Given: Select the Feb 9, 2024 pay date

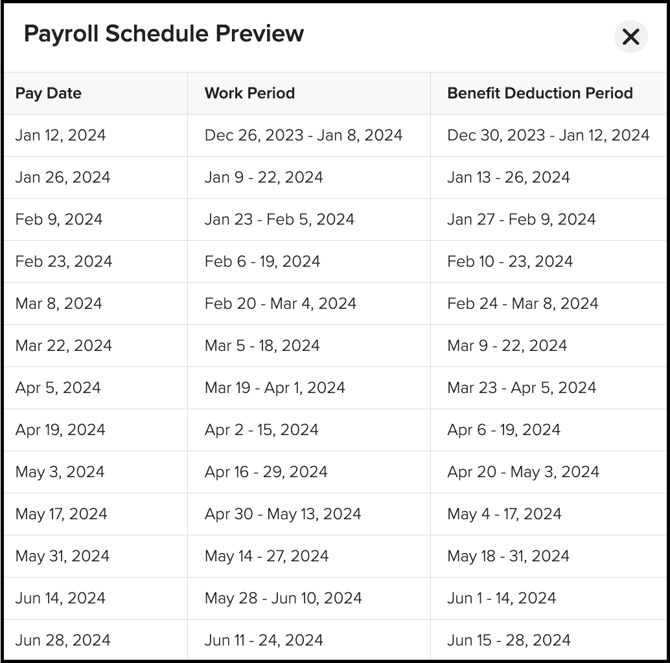Looking at the screenshot, I should pos(59,219).
